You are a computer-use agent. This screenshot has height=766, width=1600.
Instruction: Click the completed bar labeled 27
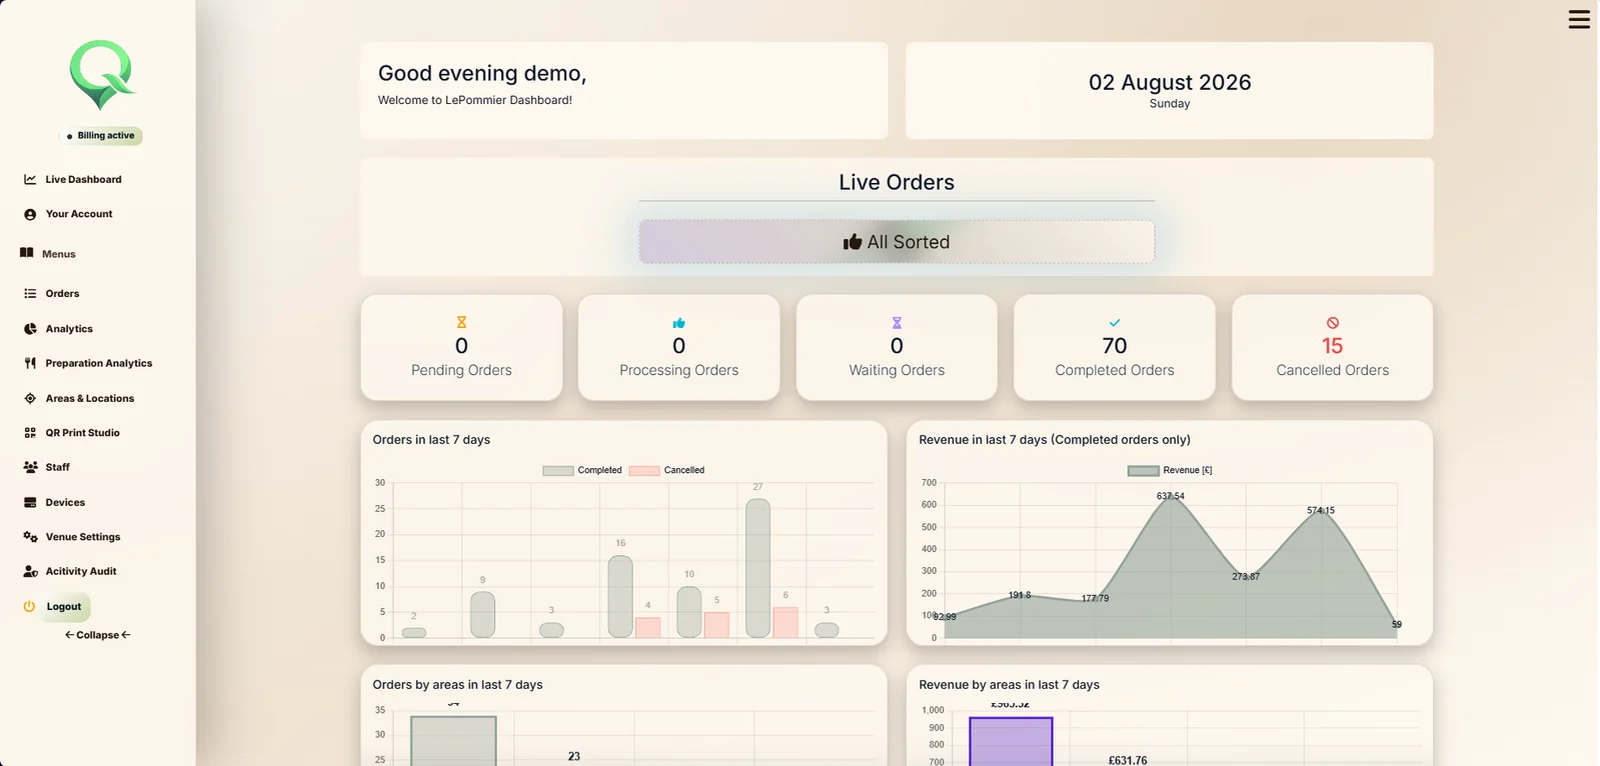(x=758, y=568)
